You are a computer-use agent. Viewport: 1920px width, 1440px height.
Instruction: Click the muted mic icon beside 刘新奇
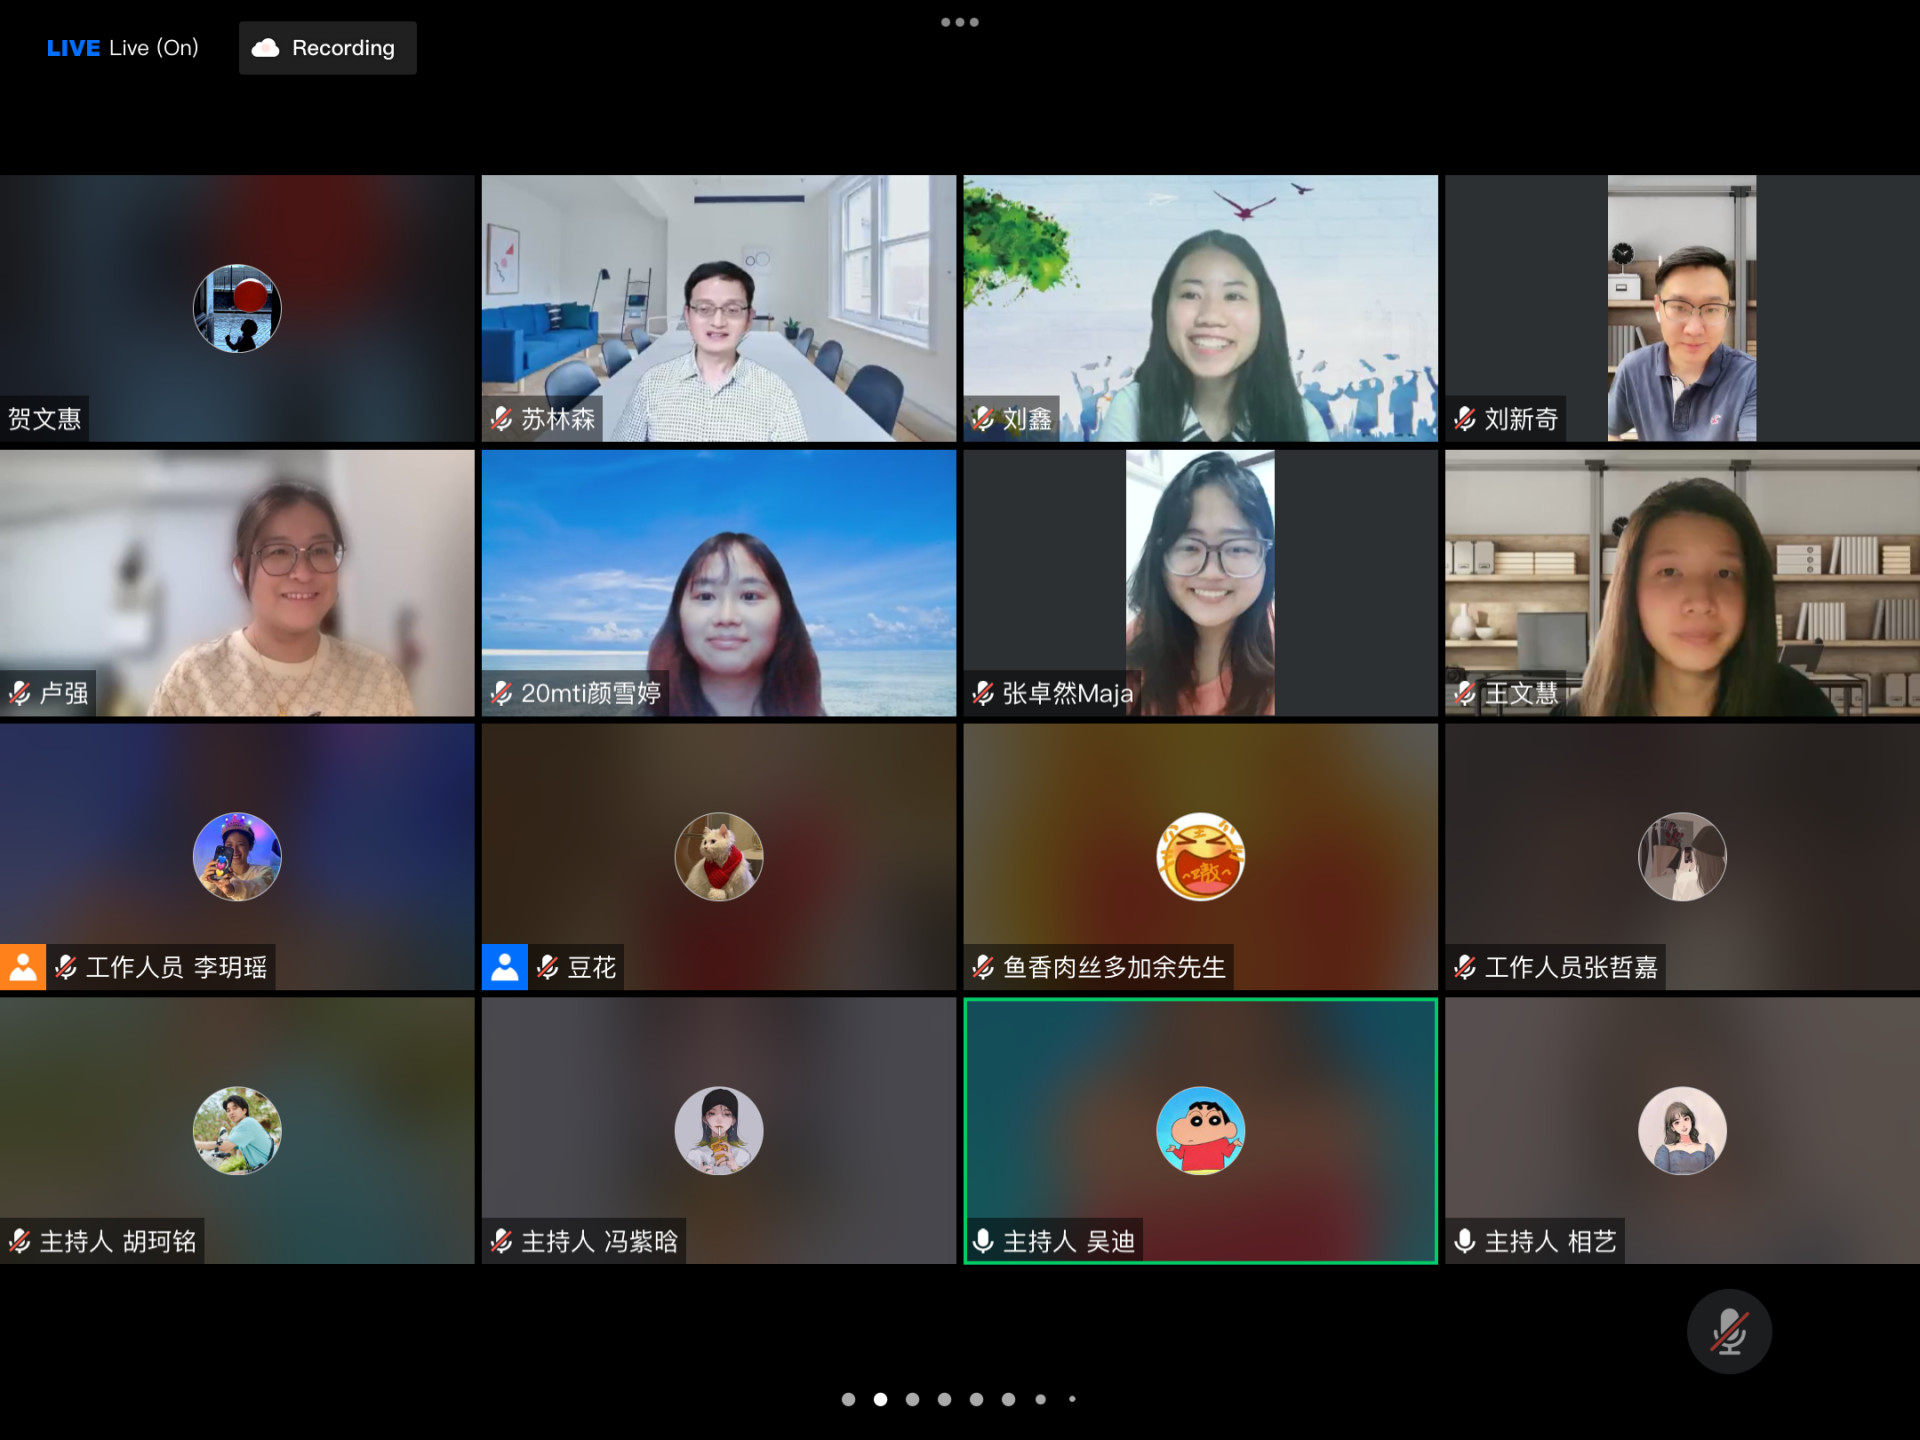click(x=1465, y=419)
